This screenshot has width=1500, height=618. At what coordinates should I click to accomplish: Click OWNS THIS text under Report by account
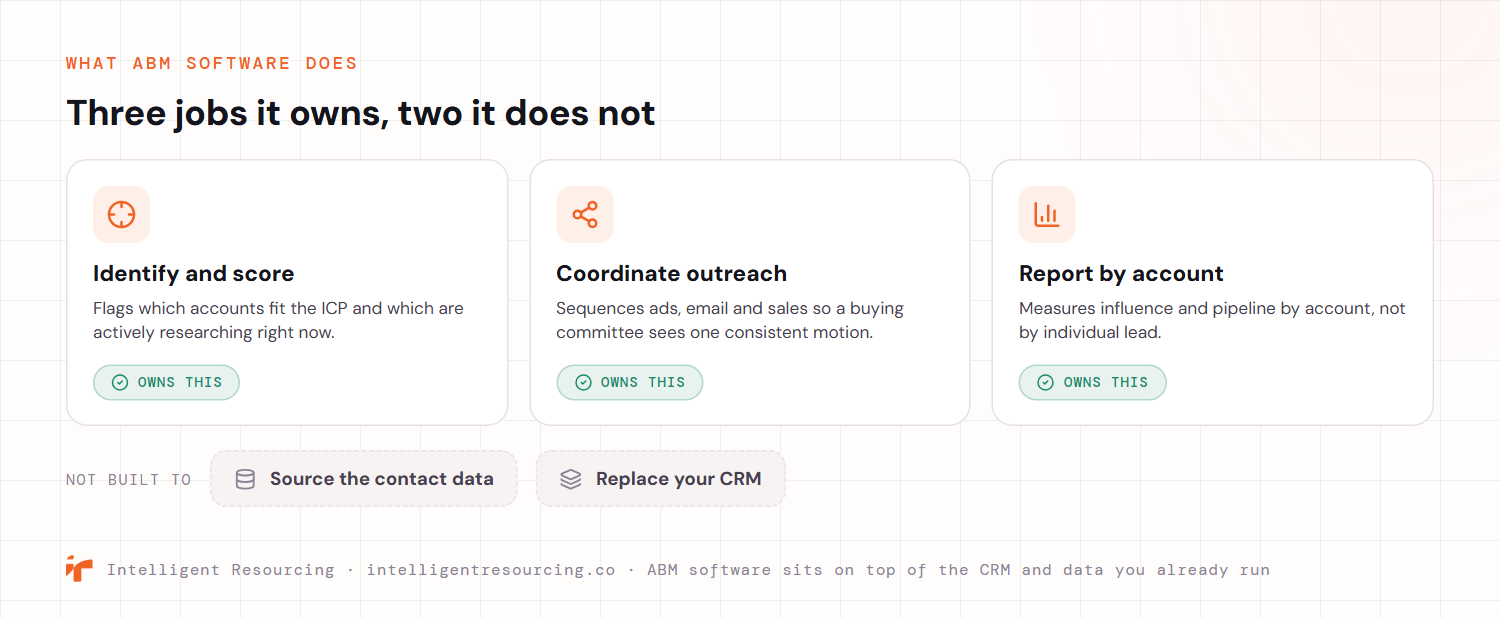1106,382
